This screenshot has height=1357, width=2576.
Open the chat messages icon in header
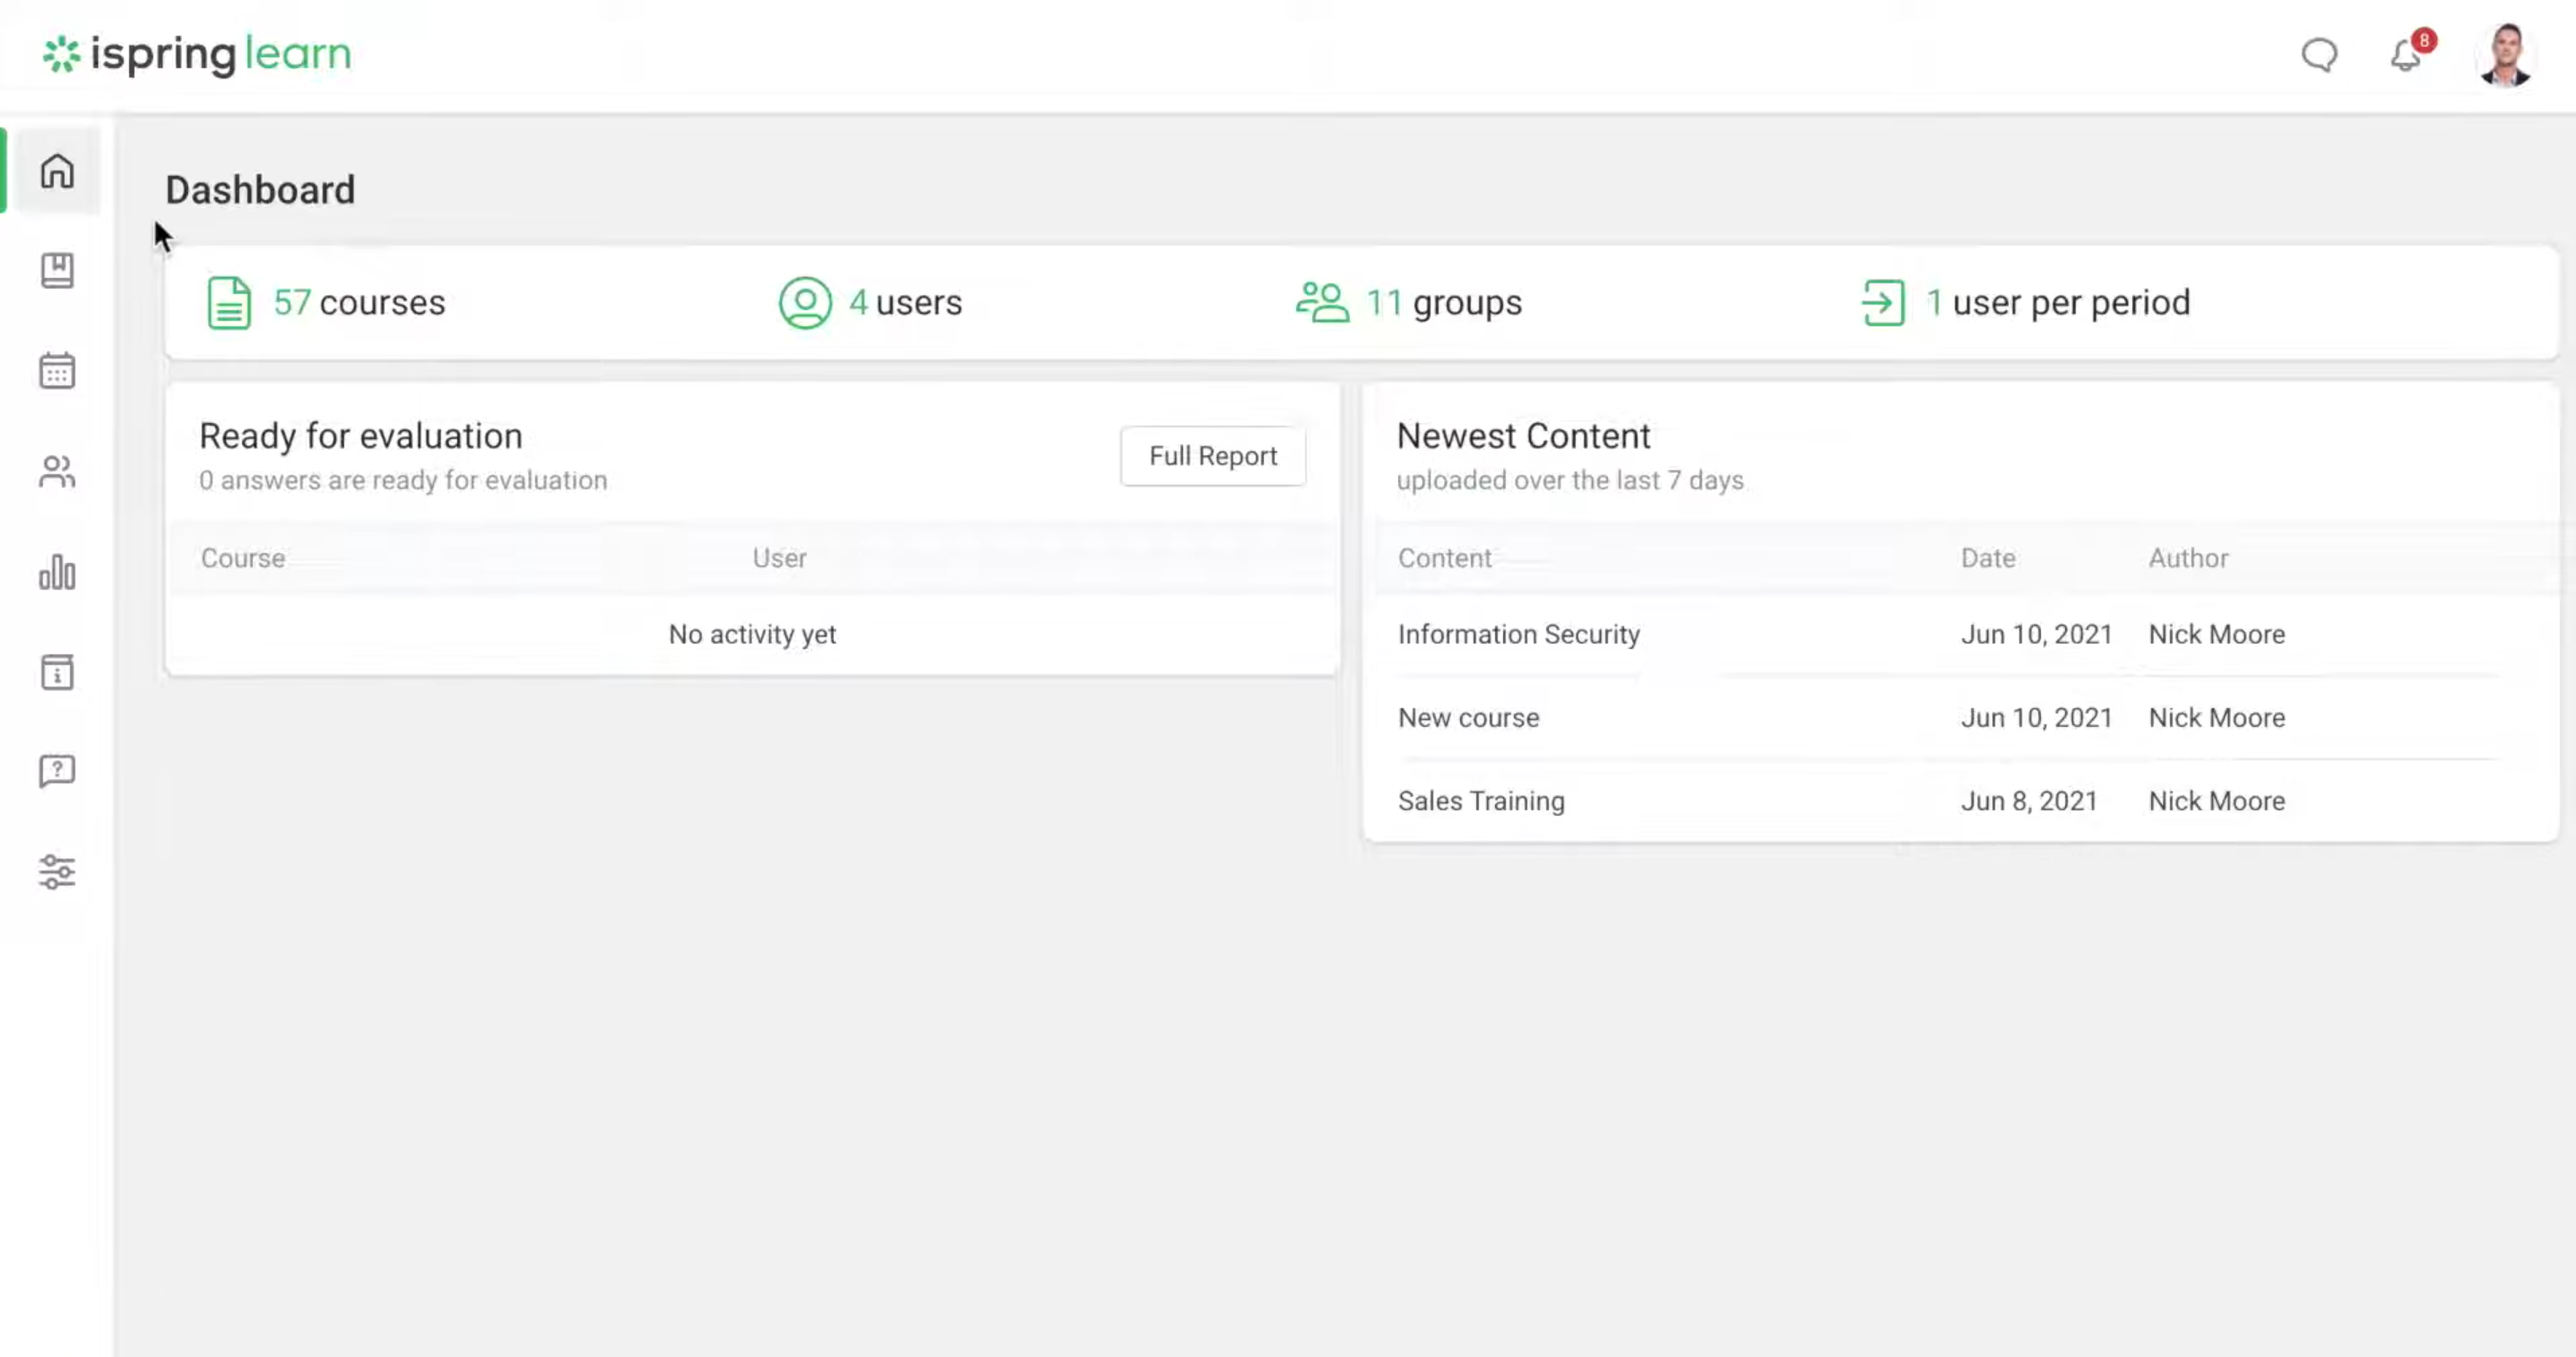[x=2319, y=55]
